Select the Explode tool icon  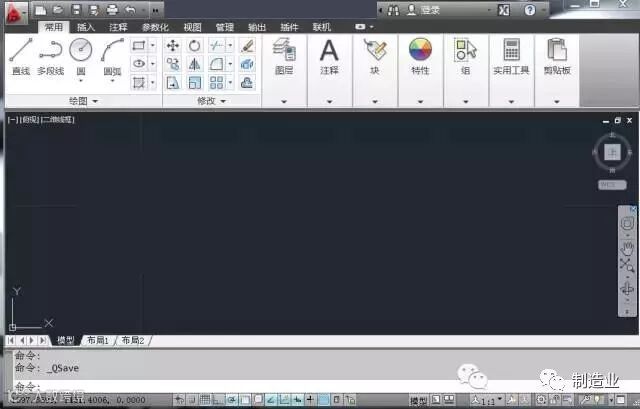(x=247, y=64)
